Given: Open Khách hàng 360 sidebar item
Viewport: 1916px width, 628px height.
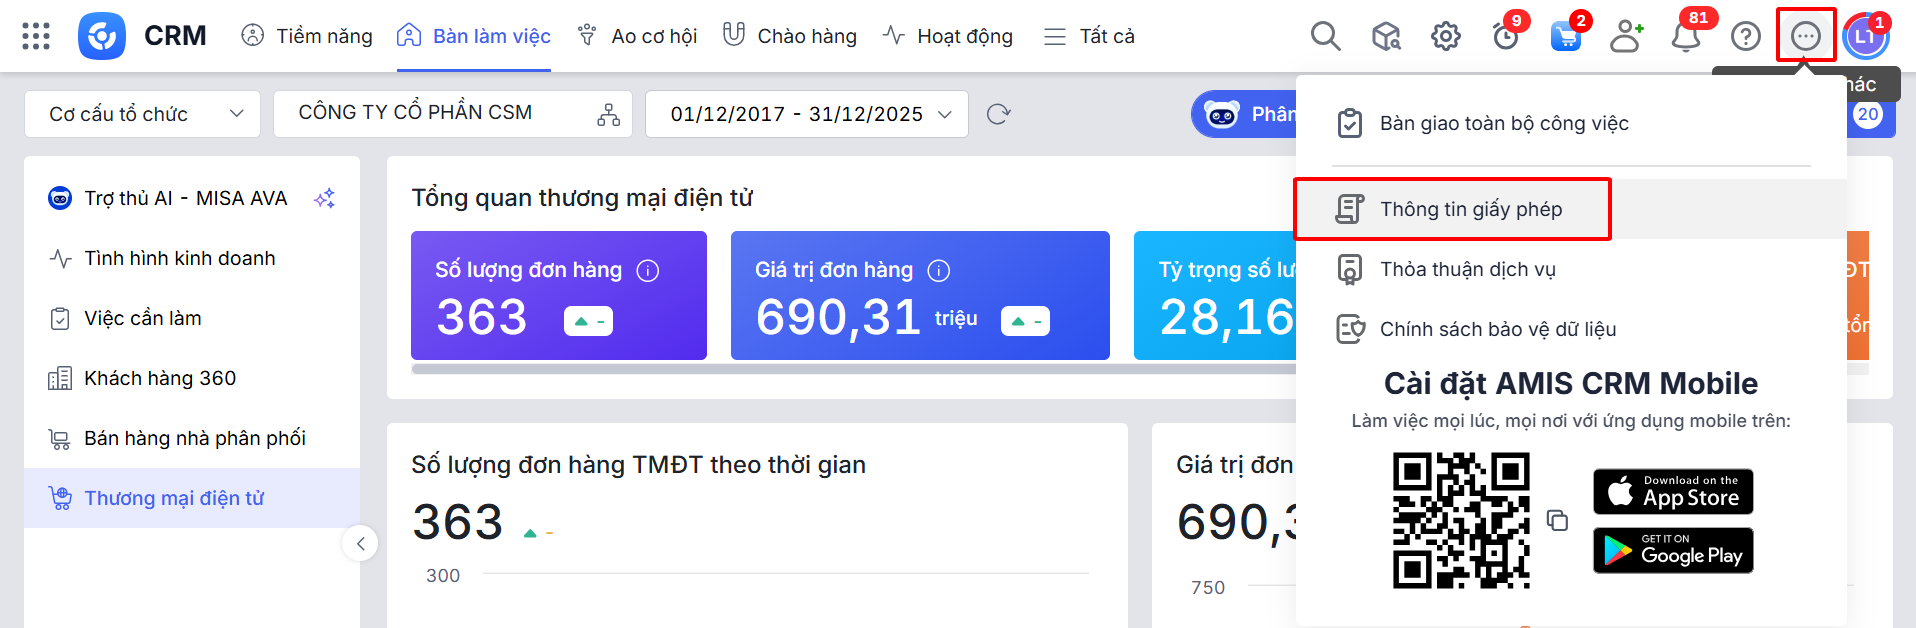Looking at the screenshot, I should [x=192, y=378].
